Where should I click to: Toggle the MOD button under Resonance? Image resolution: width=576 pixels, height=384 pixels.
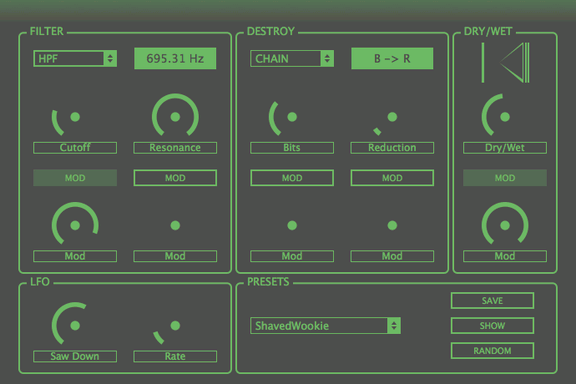tap(175, 178)
